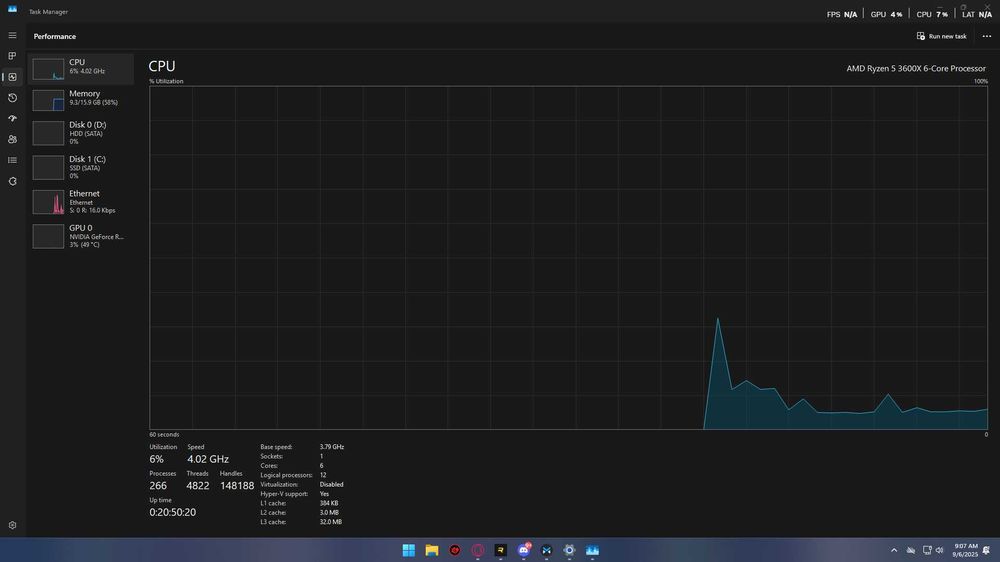Open the volume speaker tray icon
The width and height of the screenshot is (1000, 562).
pos(939,550)
